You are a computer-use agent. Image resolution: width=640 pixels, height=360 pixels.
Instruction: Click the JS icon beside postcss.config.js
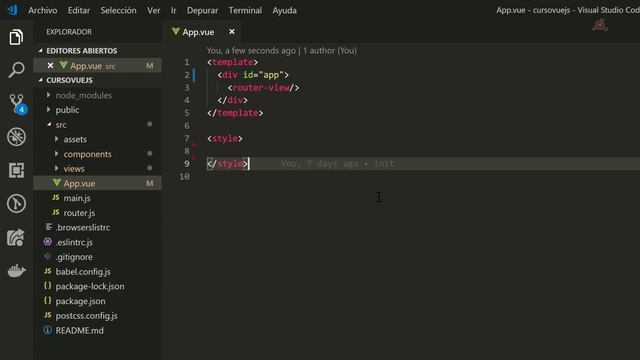tap(48, 315)
